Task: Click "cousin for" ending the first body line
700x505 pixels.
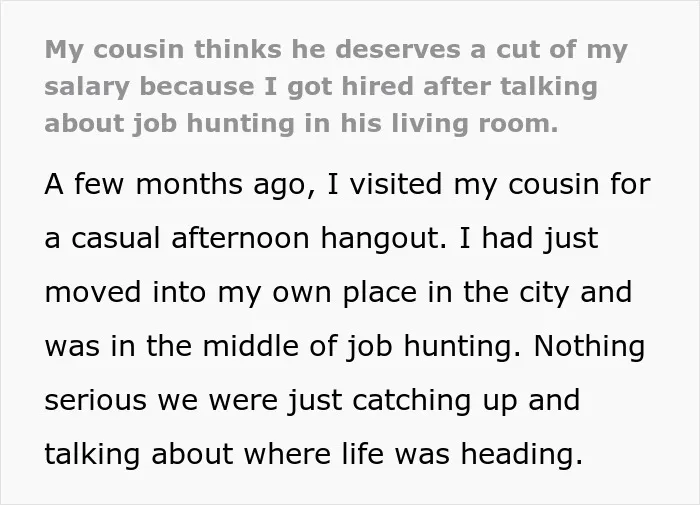Action: point(579,184)
